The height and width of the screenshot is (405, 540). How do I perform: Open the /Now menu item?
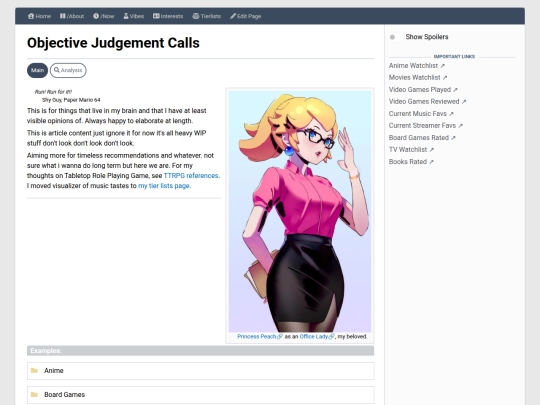tap(103, 16)
